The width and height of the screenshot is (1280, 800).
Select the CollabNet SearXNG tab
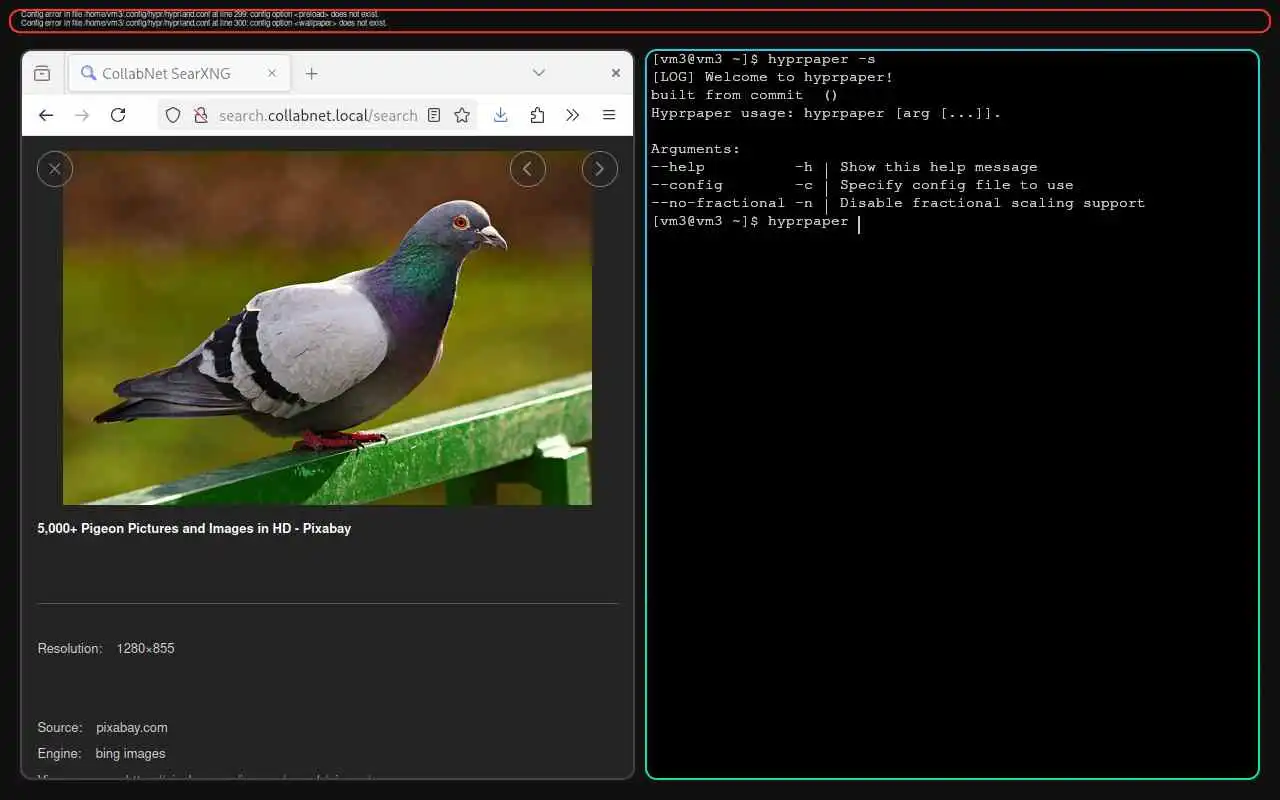coord(180,73)
